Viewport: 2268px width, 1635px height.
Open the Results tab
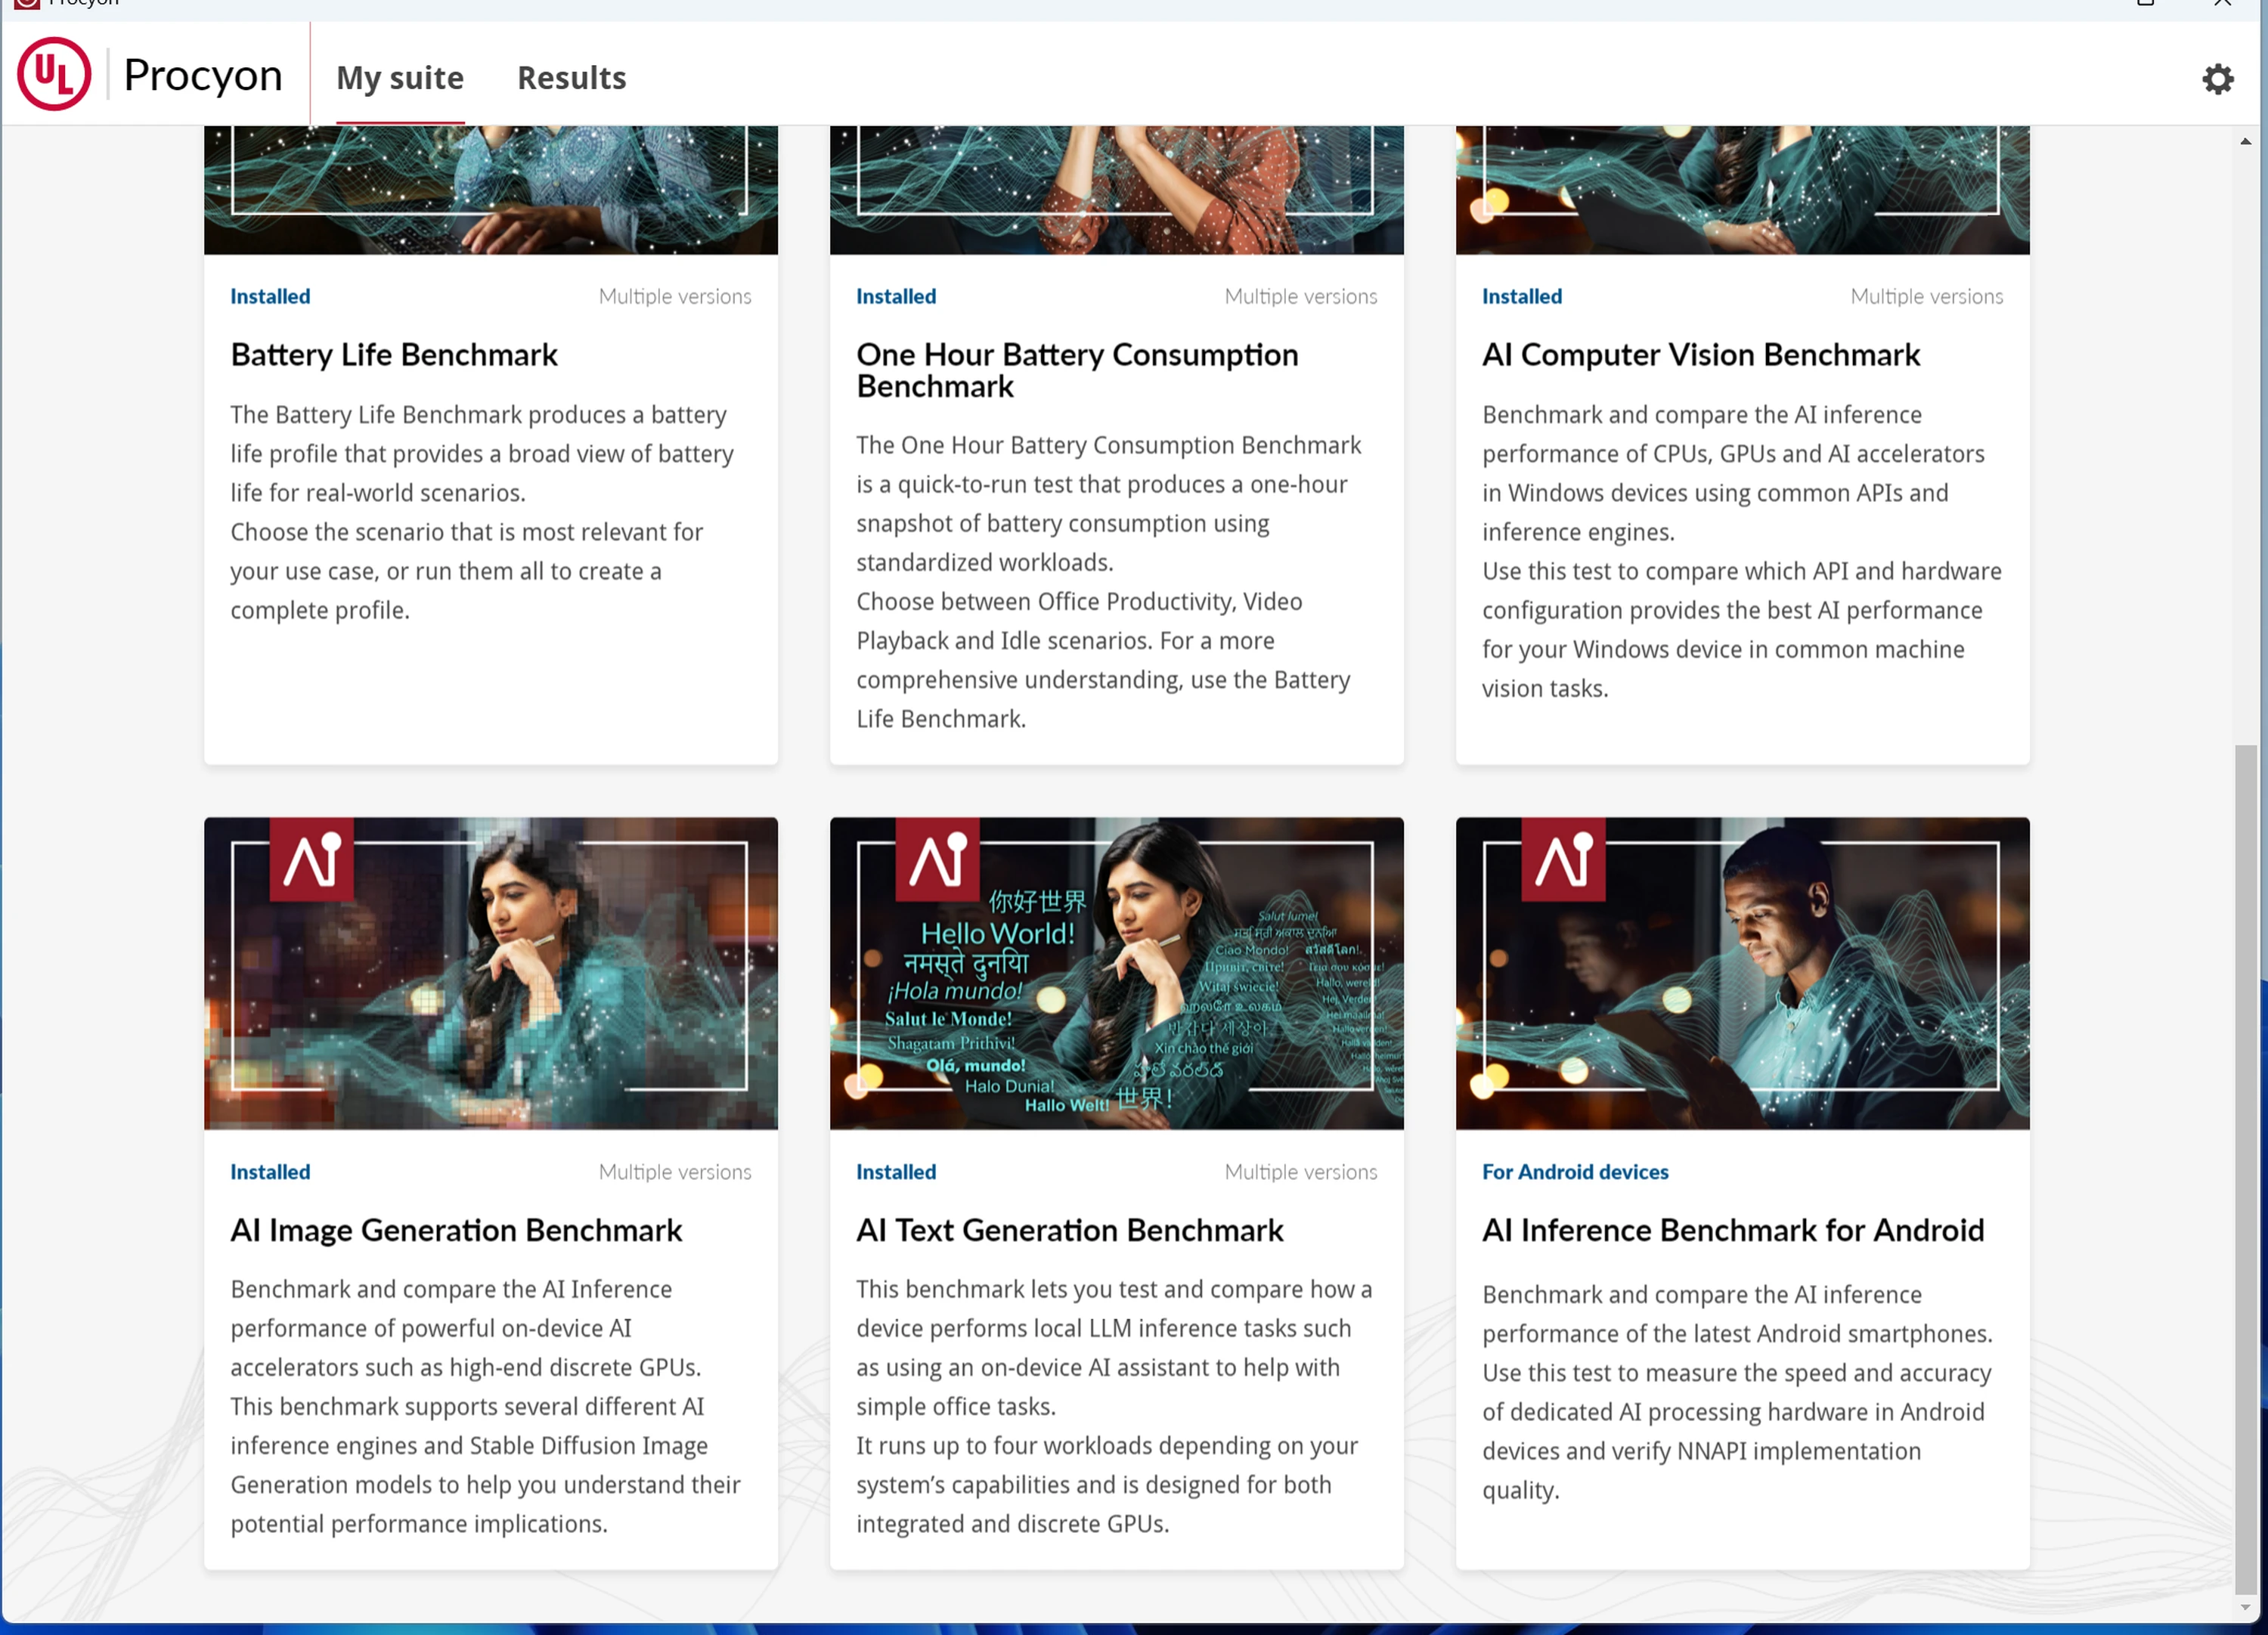(571, 78)
